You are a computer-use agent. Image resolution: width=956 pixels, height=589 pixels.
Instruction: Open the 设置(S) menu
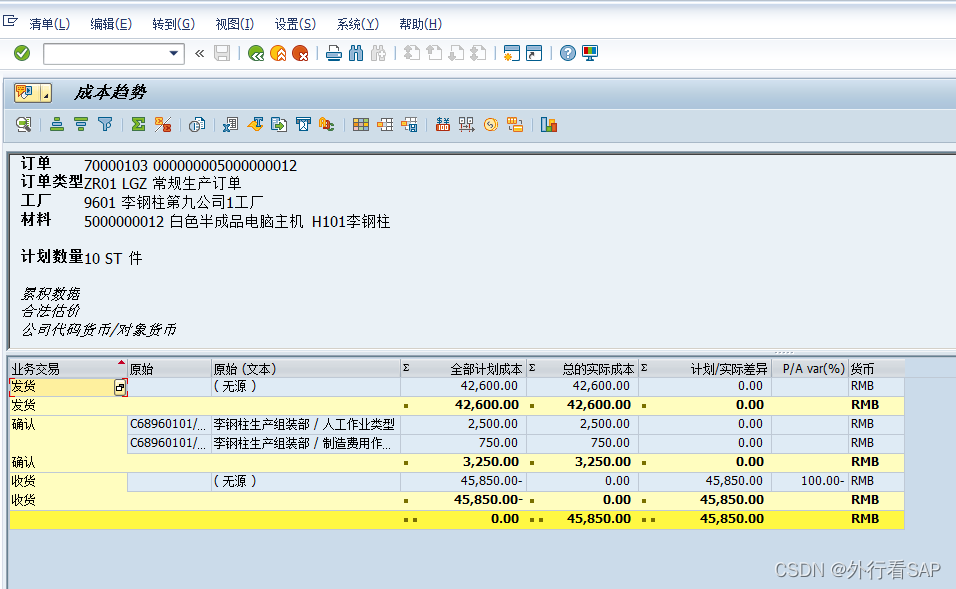click(295, 24)
